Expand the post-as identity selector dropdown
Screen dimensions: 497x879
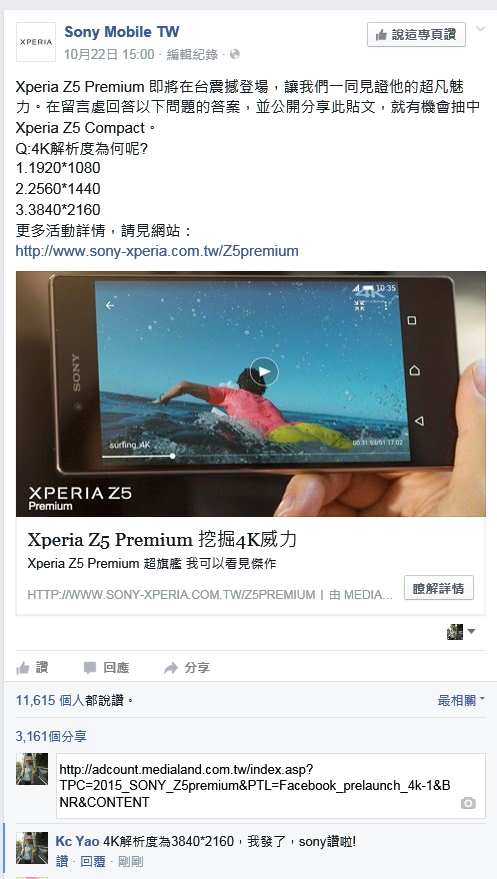(x=461, y=632)
